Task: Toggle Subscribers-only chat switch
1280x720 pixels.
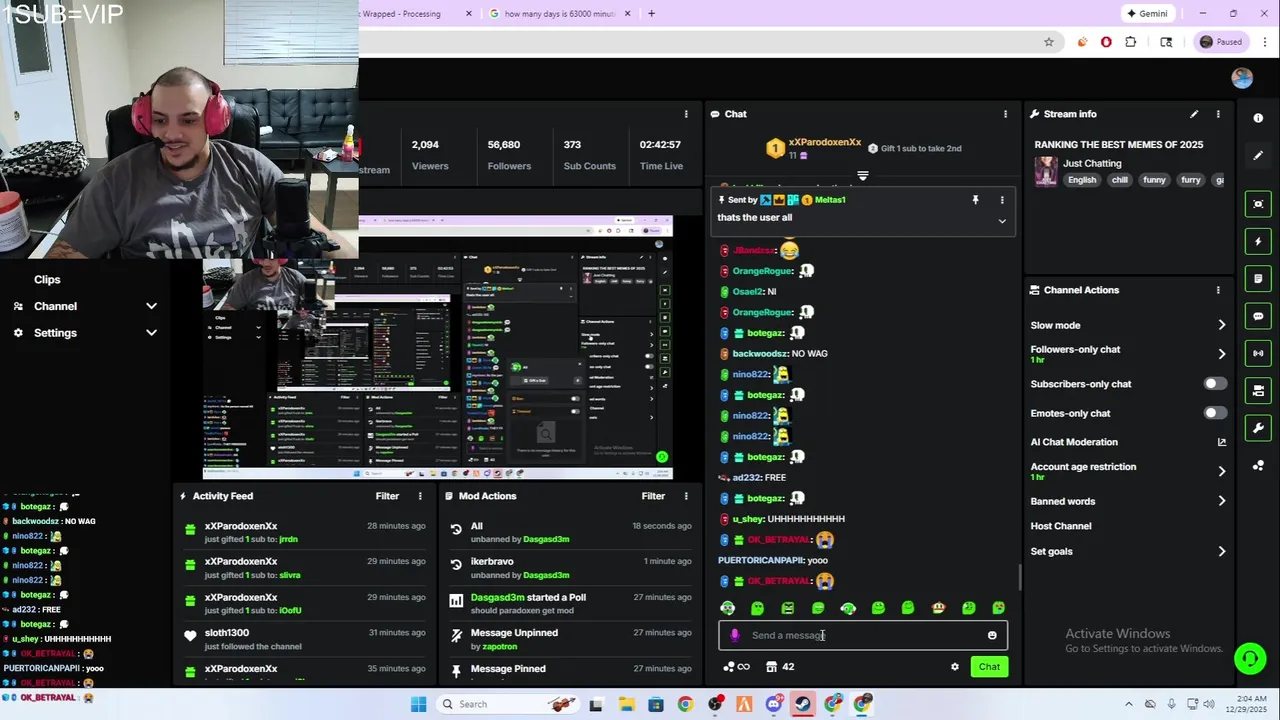Action: click(x=1214, y=384)
